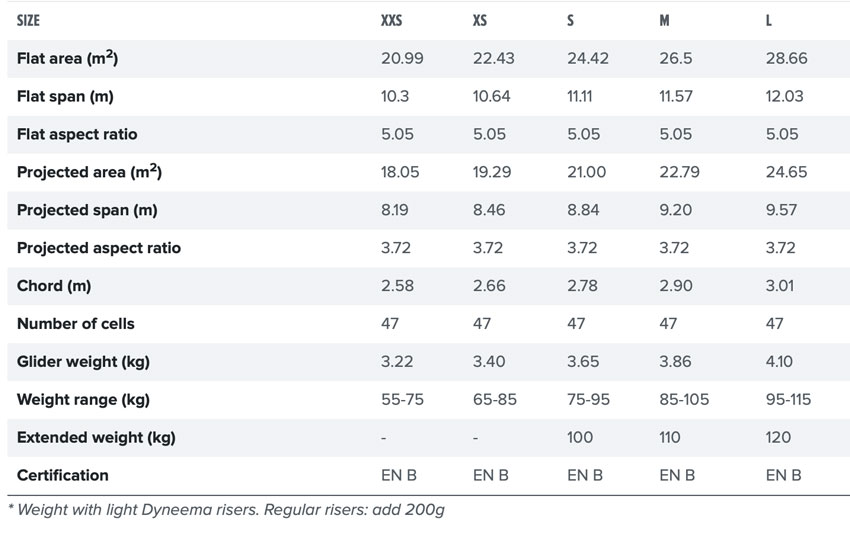Click the M size column header
Screen dimensions: 850x533
[x=664, y=21]
